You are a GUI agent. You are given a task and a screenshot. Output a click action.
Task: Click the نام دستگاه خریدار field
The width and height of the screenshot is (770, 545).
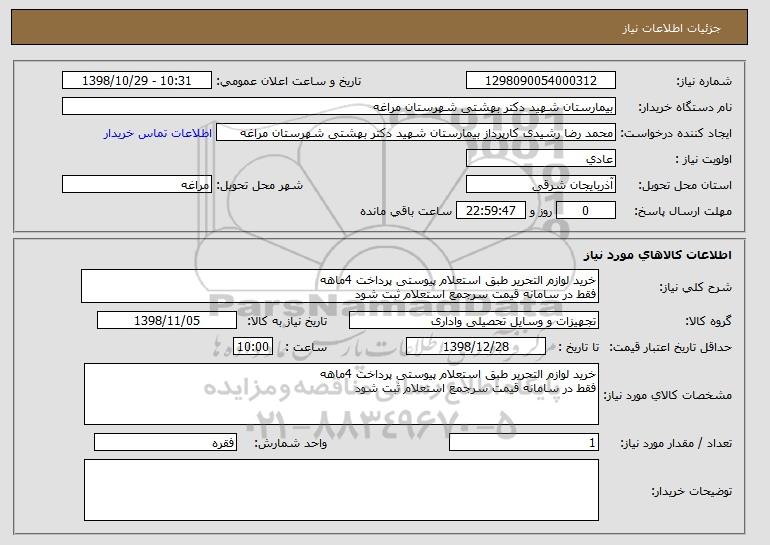pyautogui.click(x=339, y=107)
